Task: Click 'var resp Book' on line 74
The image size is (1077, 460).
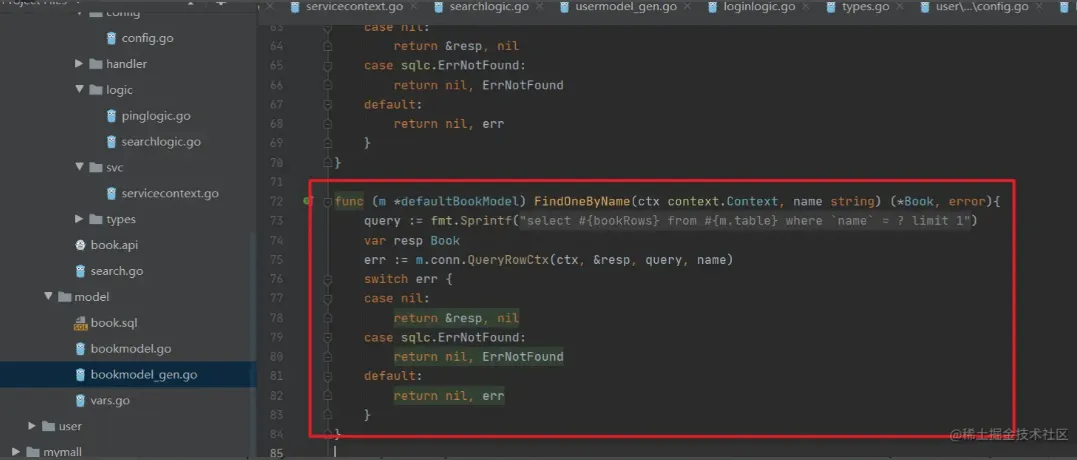Action: click(x=412, y=240)
